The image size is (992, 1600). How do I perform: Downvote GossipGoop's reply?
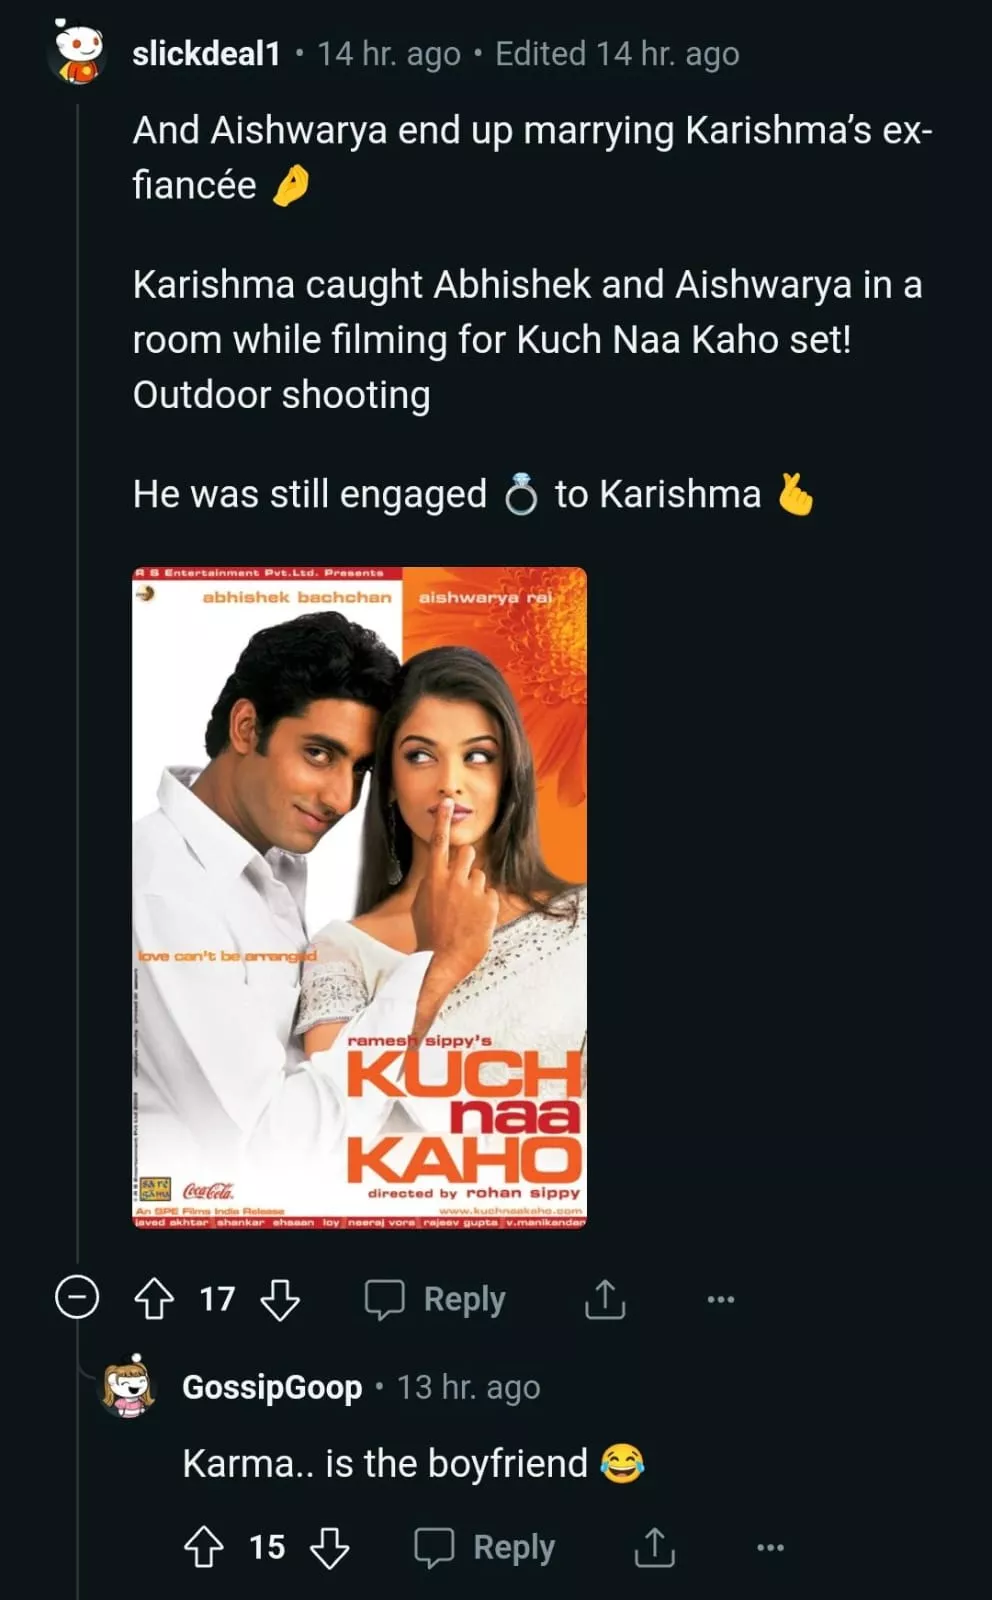[x=329, y=1547]
